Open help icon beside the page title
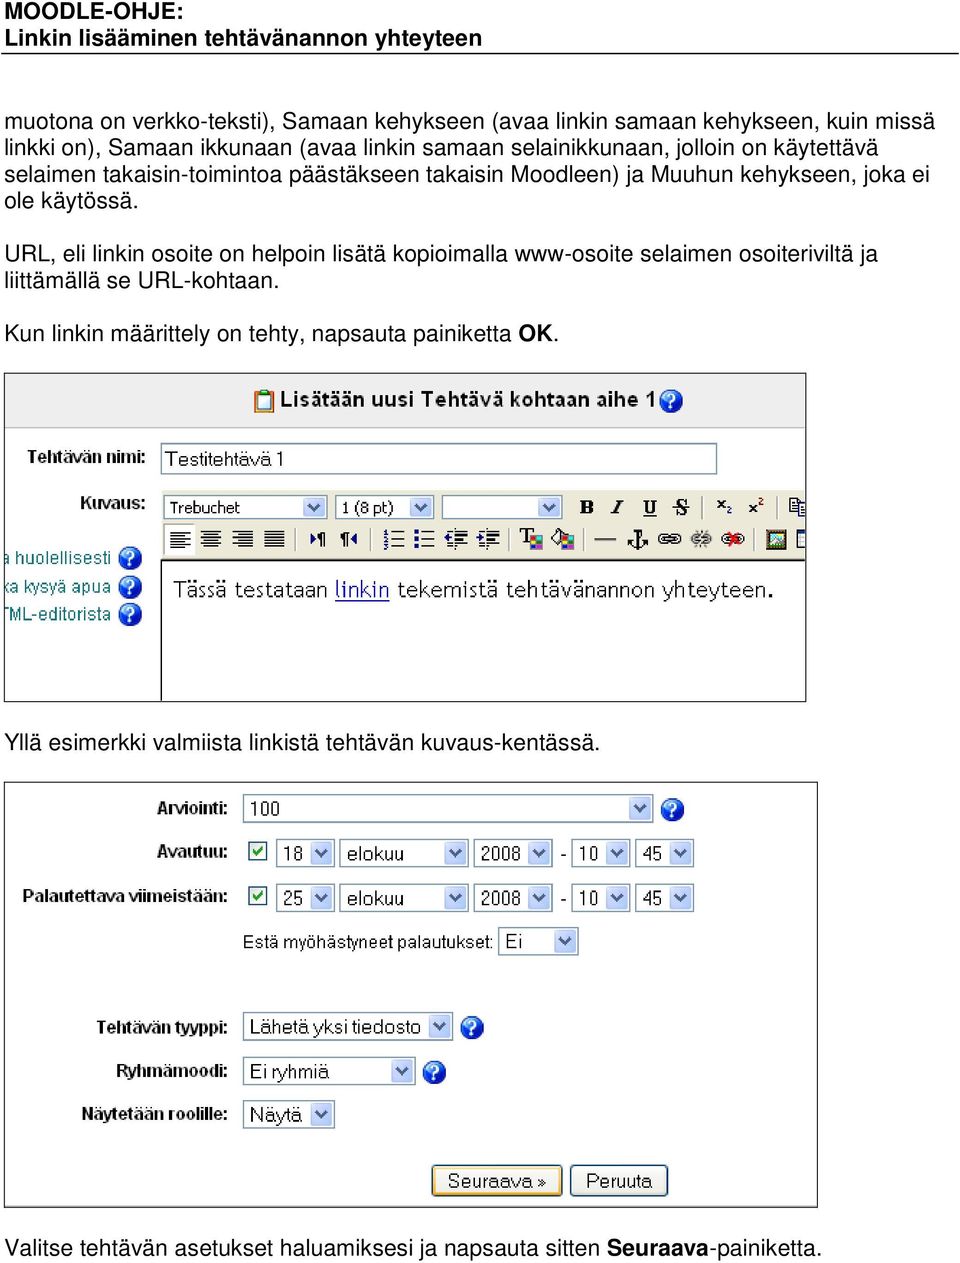This screenshot has height=1263, width=960. 671,401
